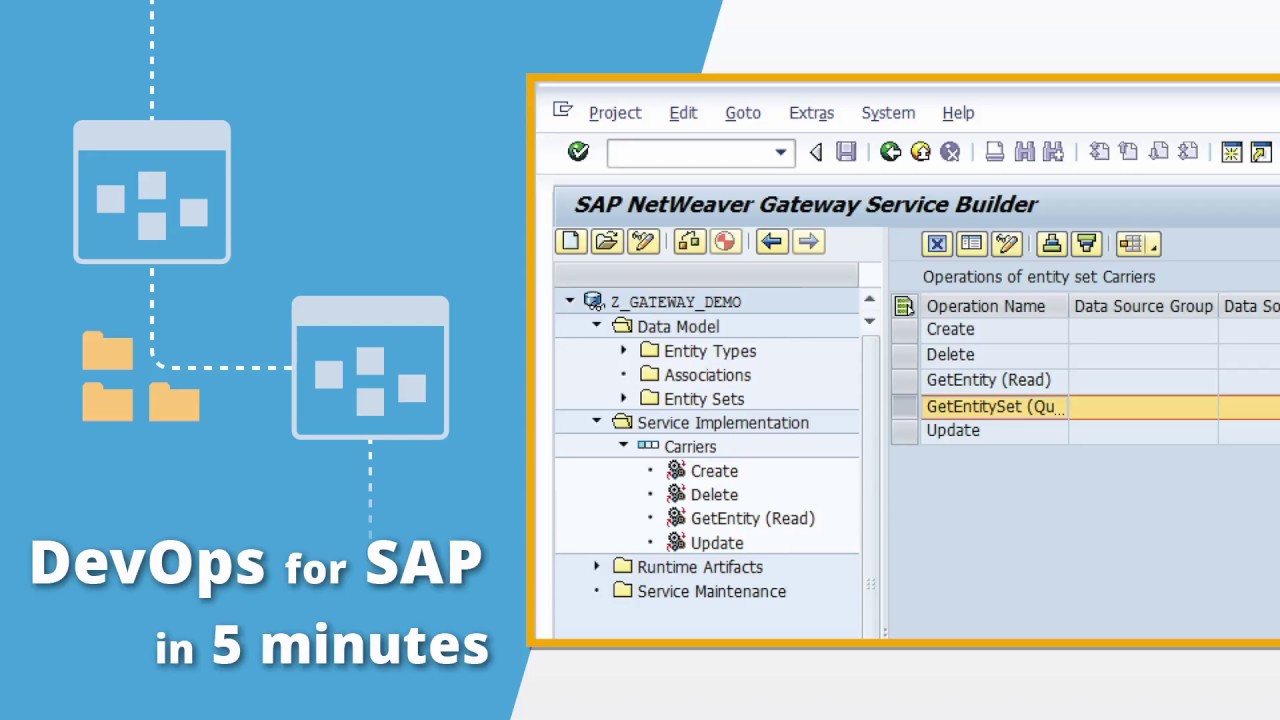Select the Service Maintenance folder
The height and width of the screenshot is (720, 1280).
711,591
